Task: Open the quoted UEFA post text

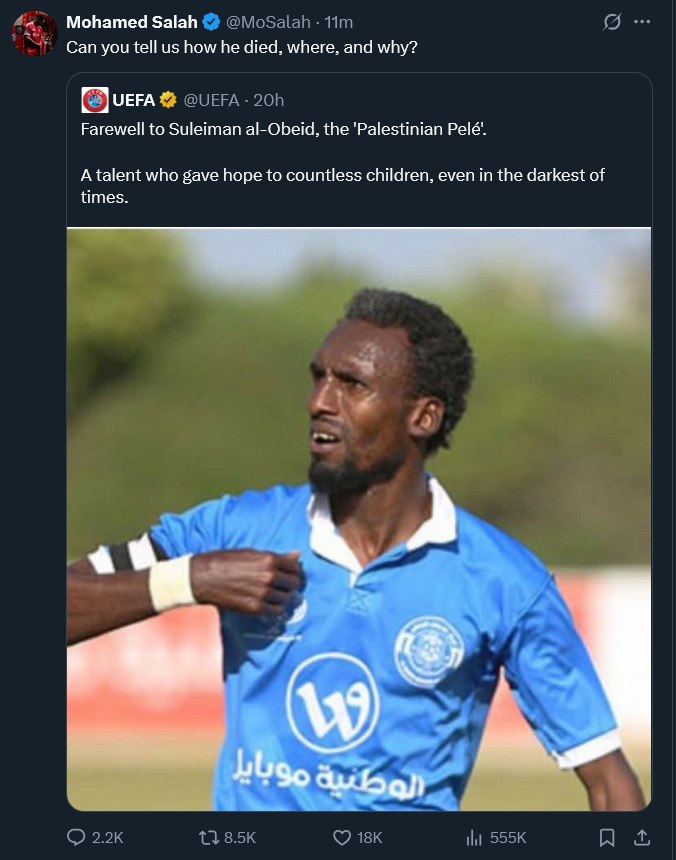Action: coord(343,163)
